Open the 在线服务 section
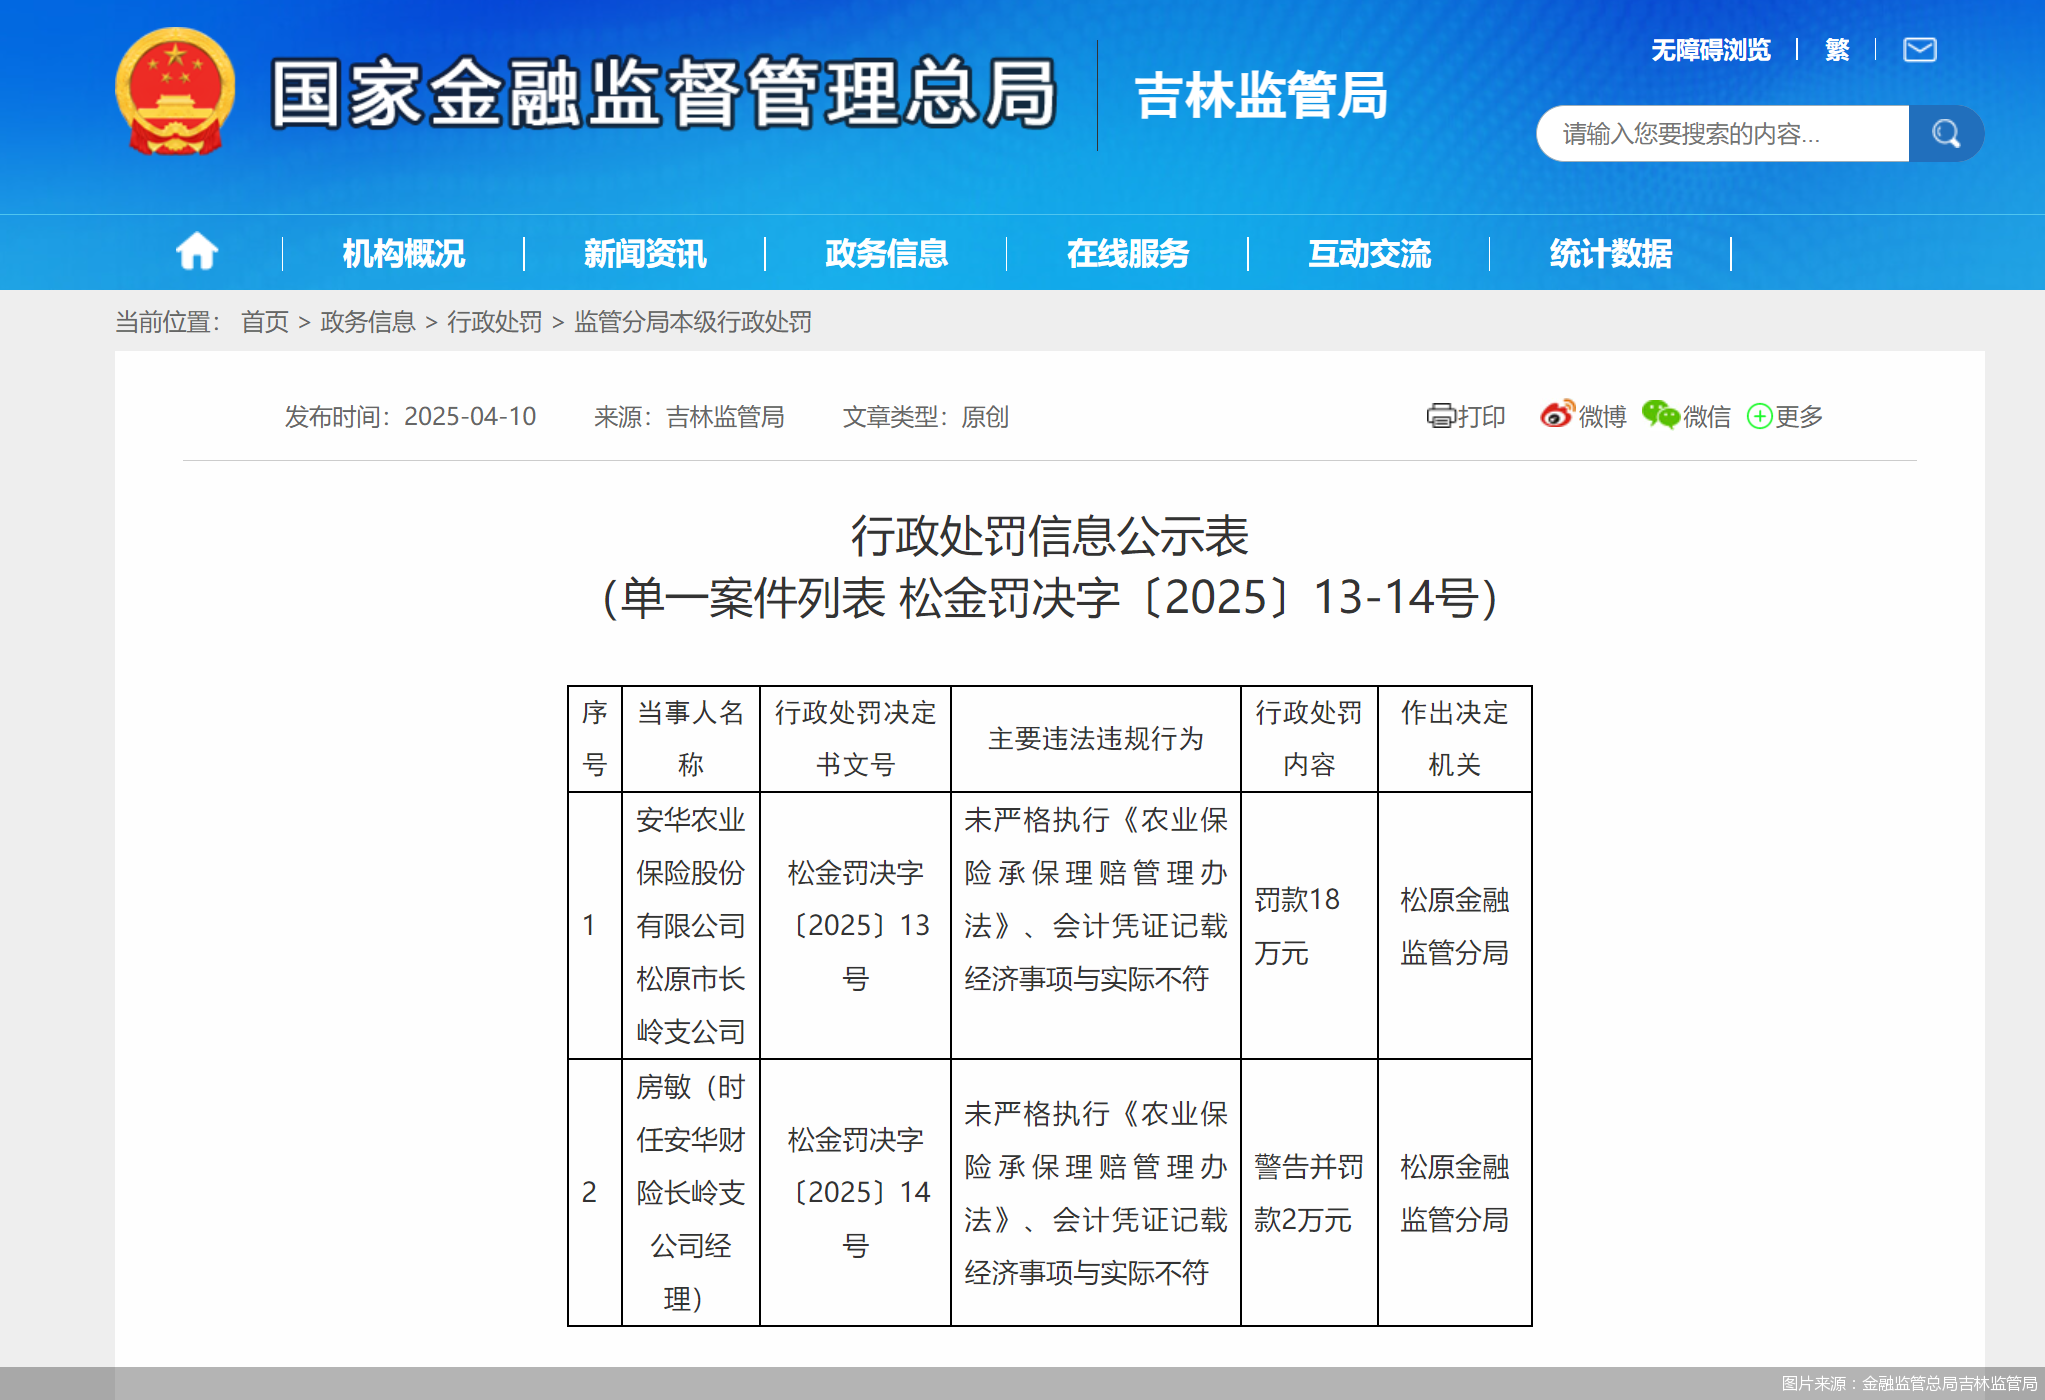Viewport: 2045px width, 1400px height. (1128, 254)
